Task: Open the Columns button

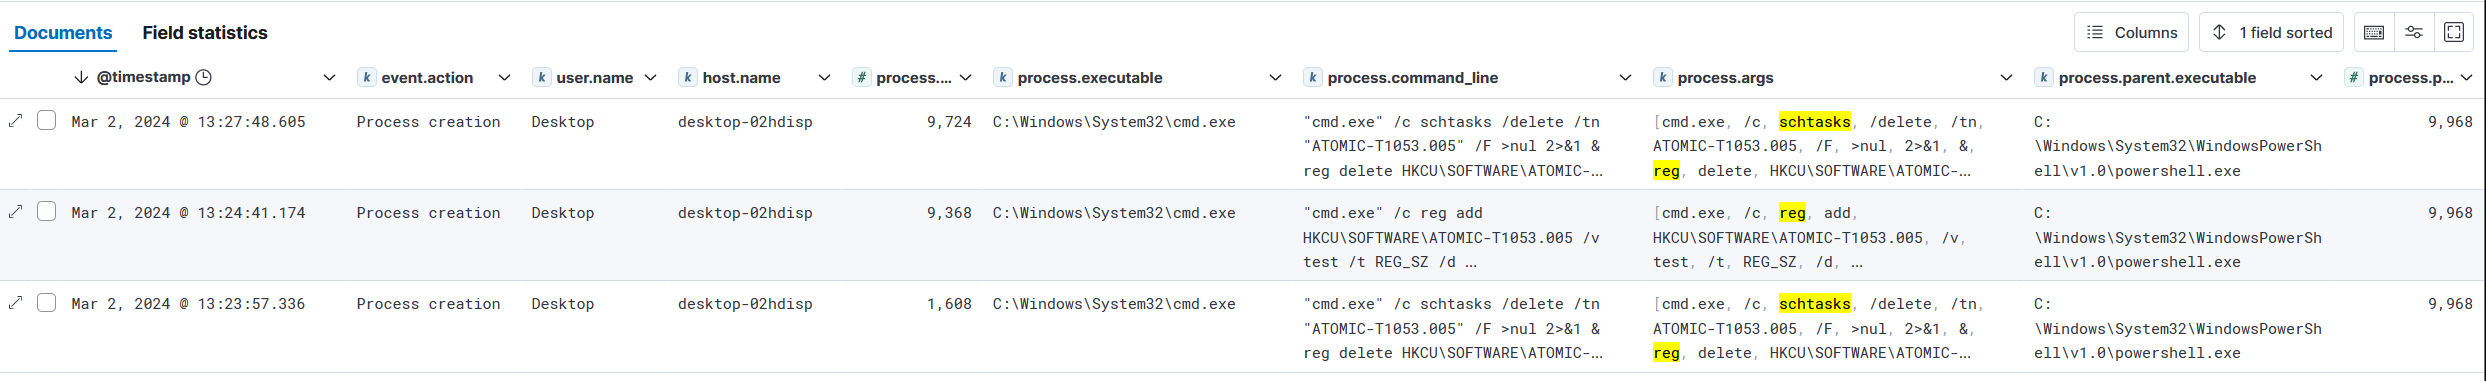Action: coord(2131,33)
